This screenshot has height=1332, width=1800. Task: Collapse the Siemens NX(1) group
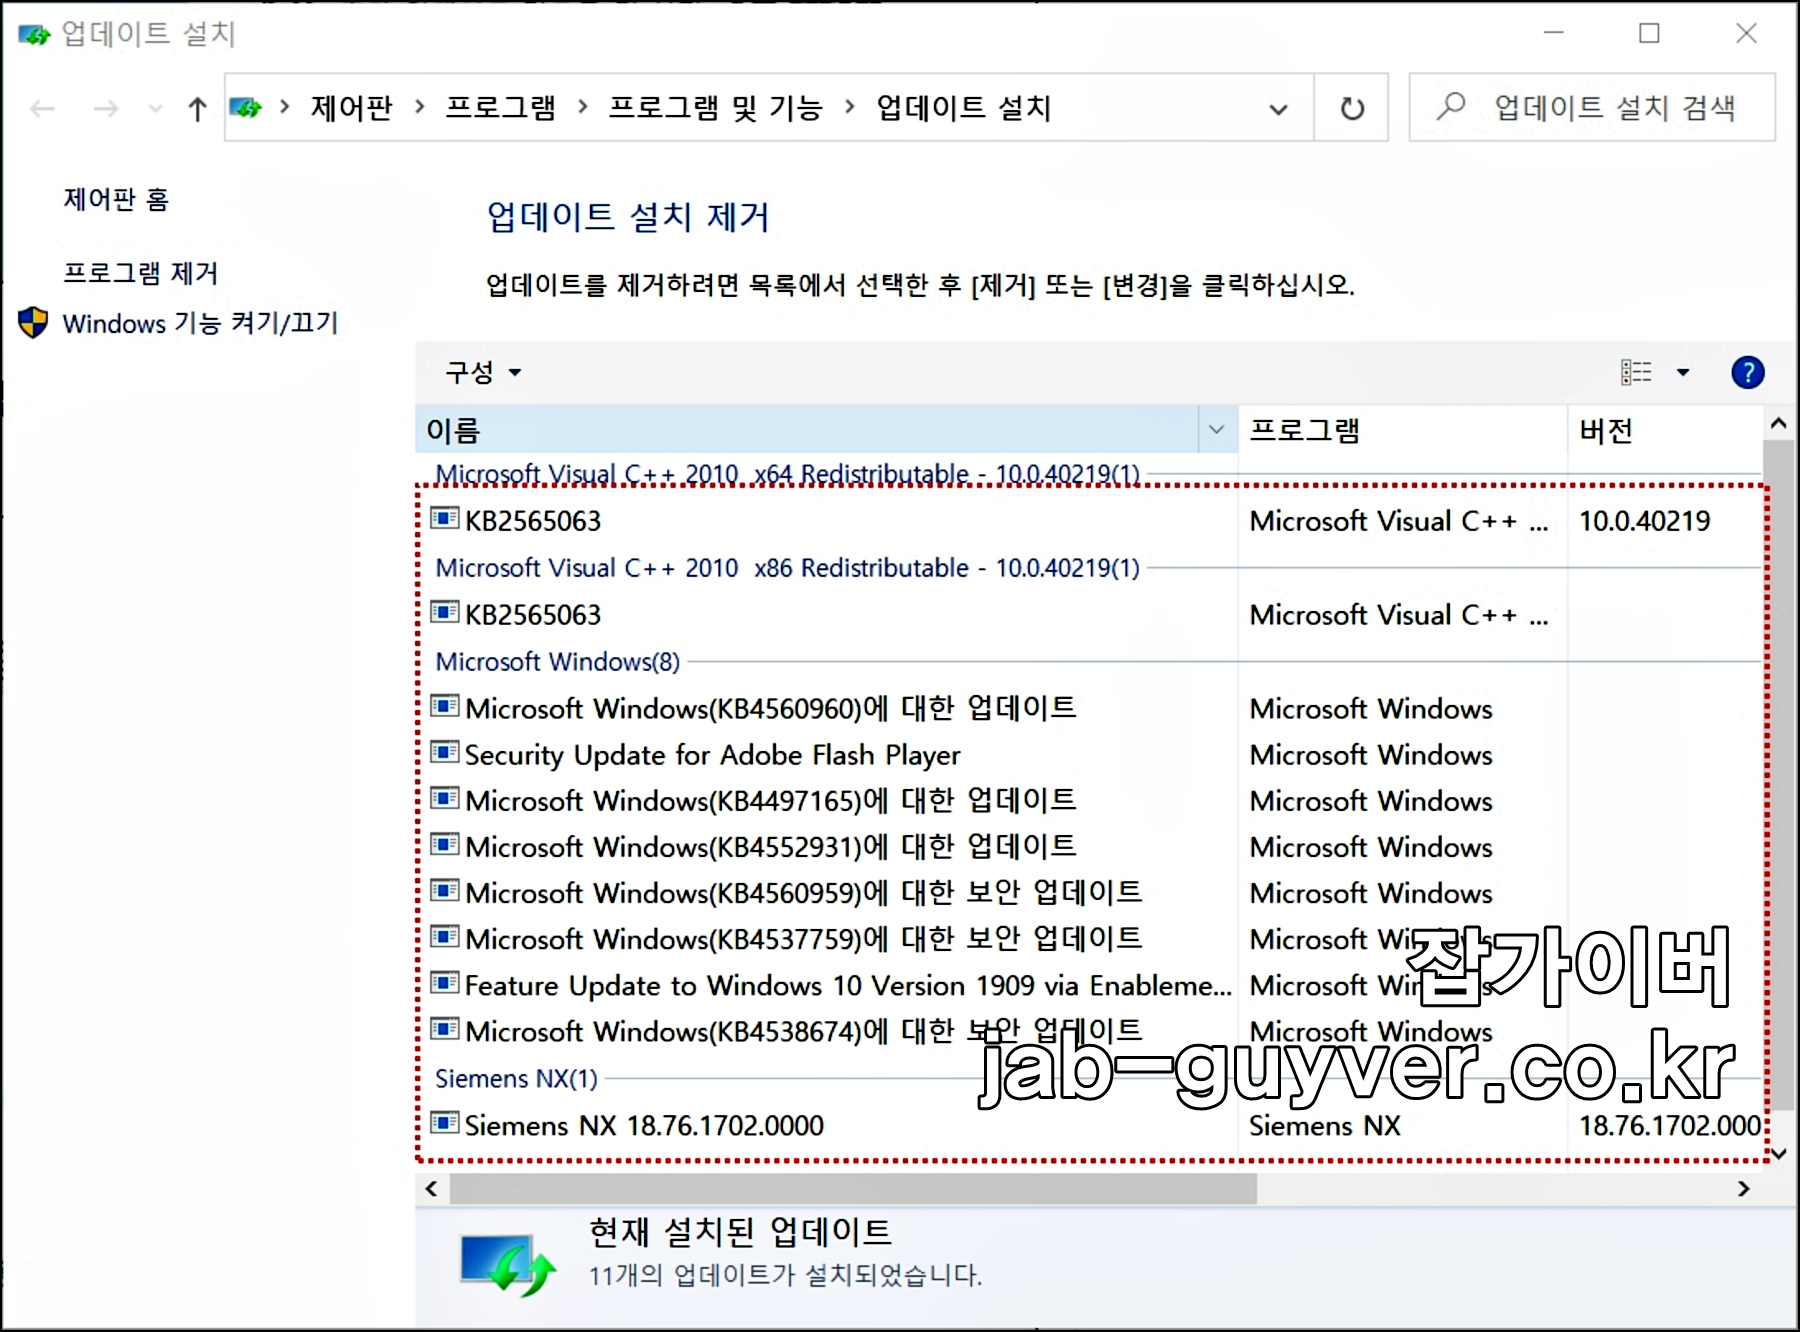516,1079
